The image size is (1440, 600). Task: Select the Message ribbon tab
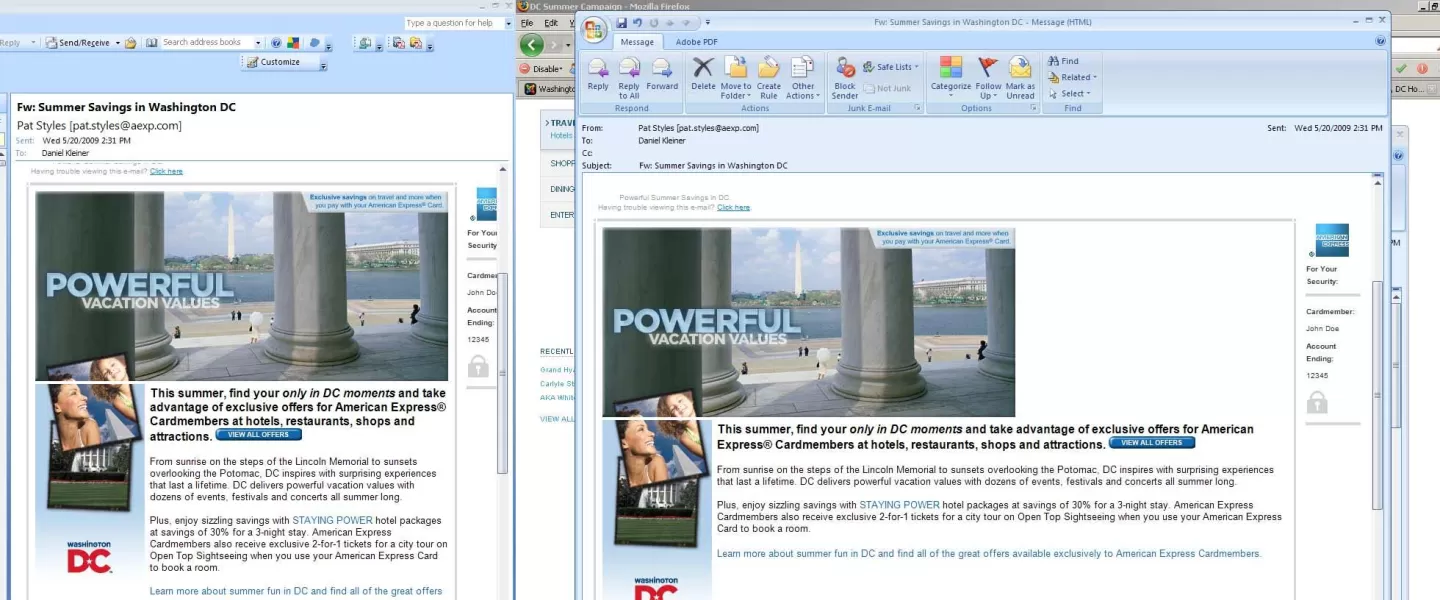click(x=637, y=42)
